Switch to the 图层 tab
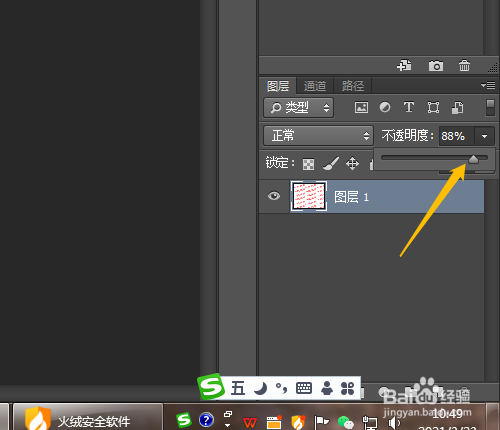The image size is (500, 430). (278, 86)
